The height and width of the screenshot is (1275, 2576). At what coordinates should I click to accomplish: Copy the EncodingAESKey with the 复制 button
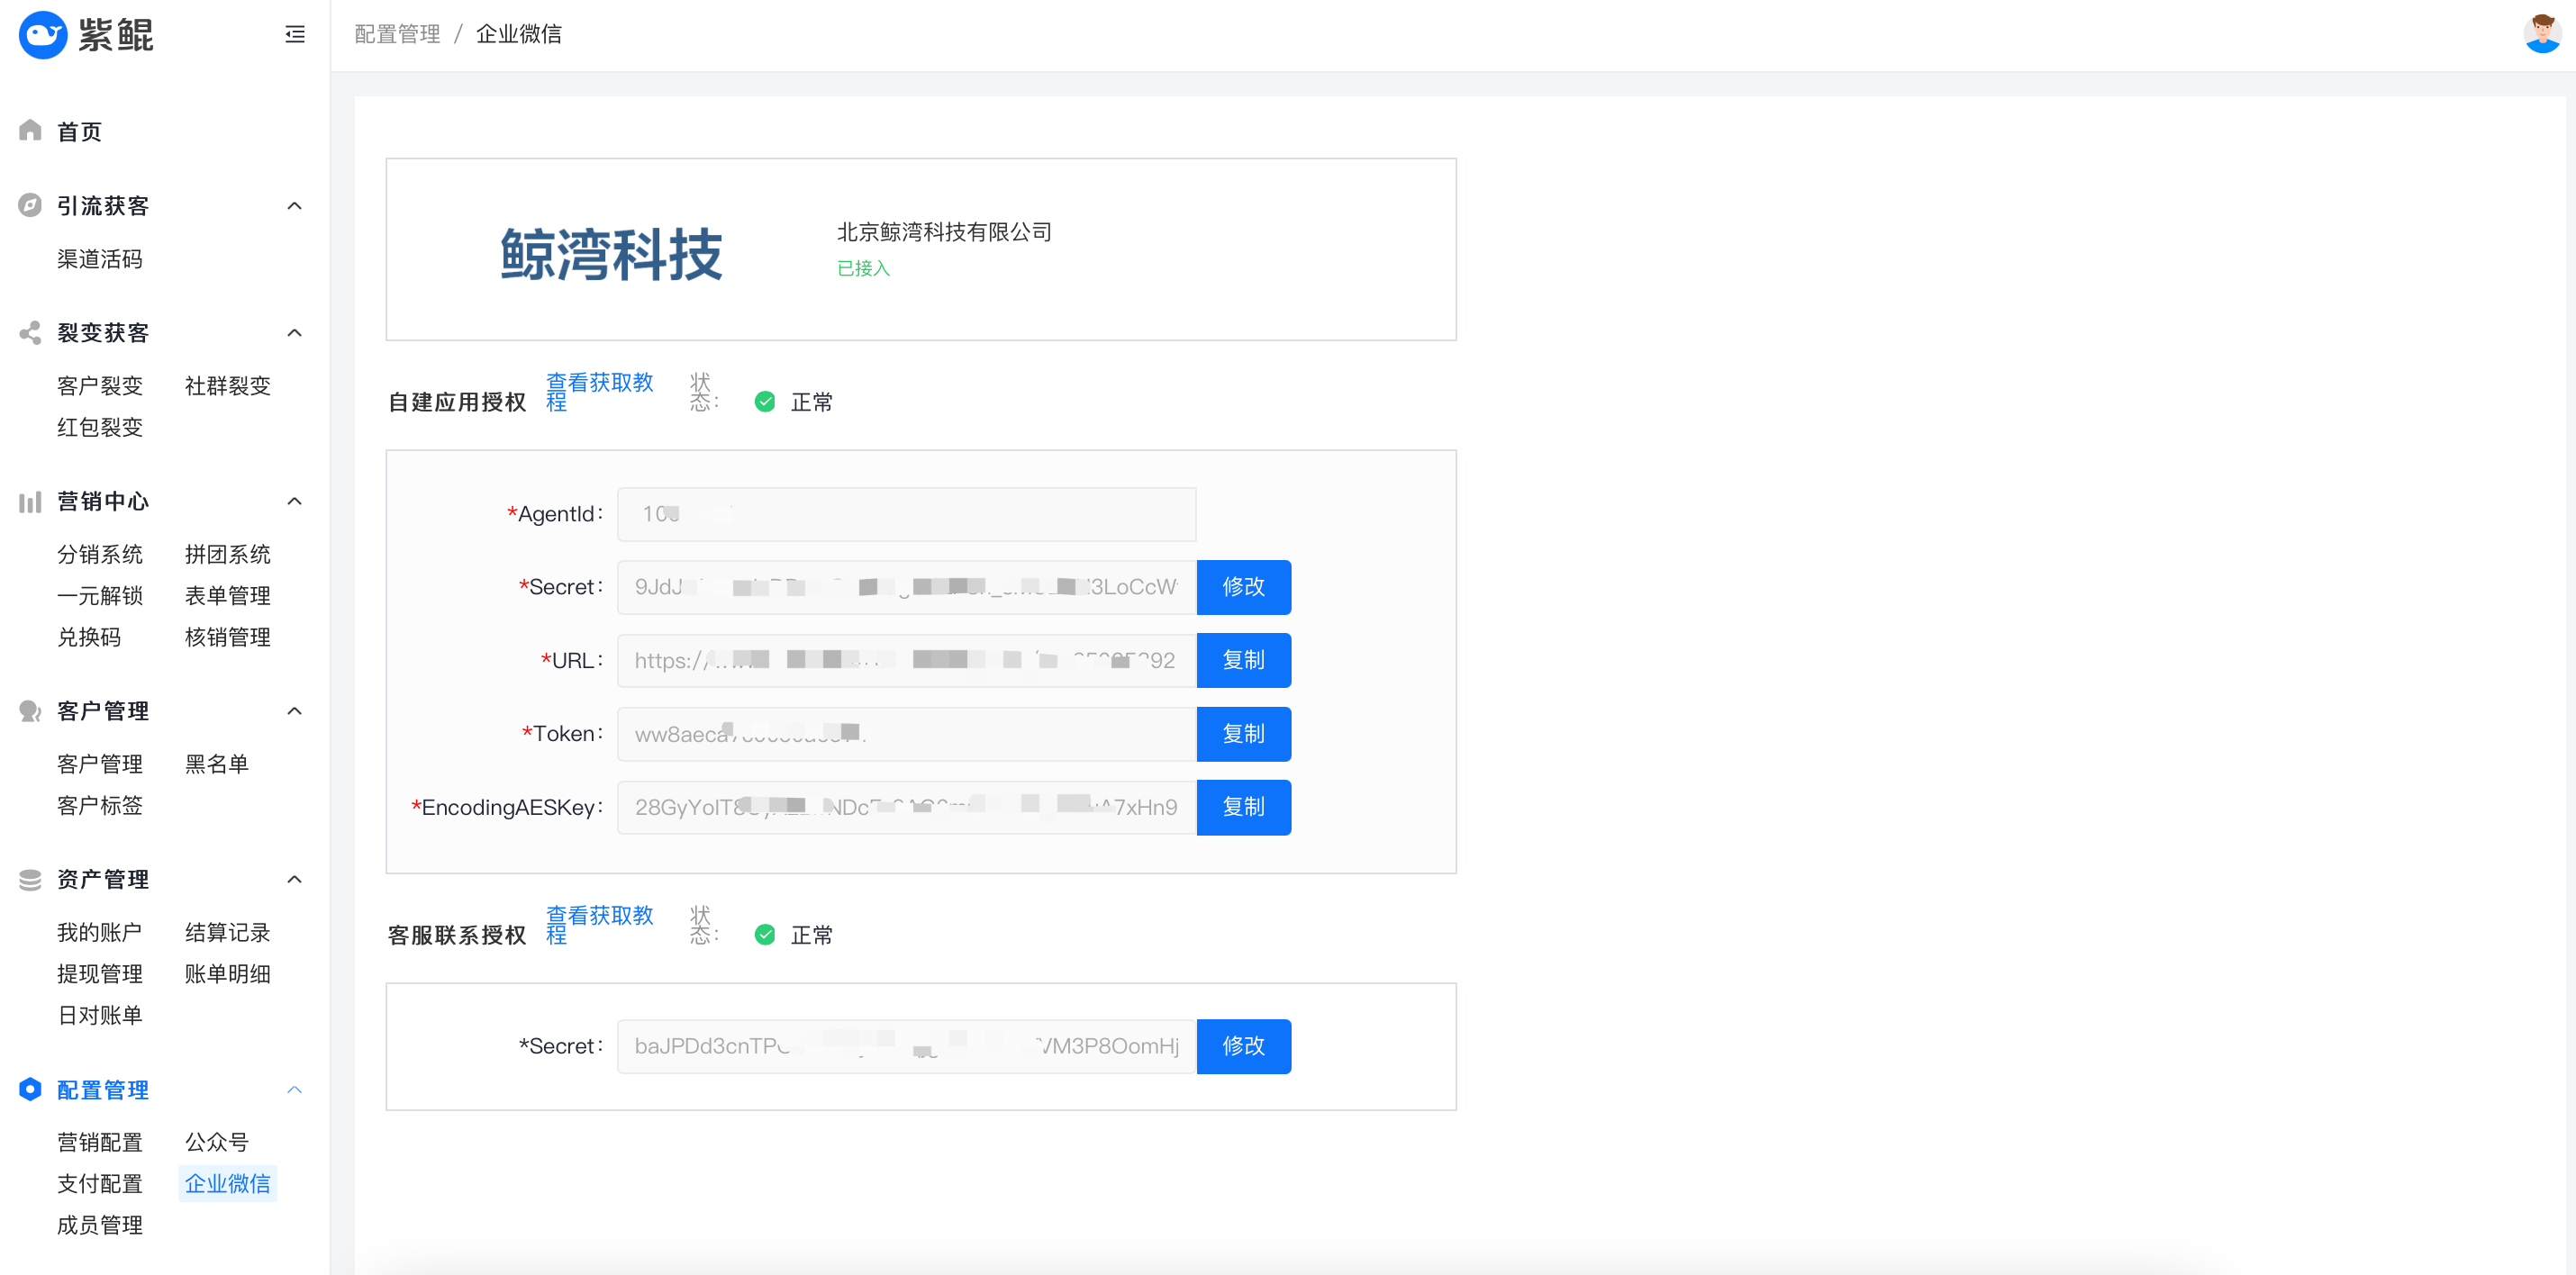pyautogui.click(x=1243, y=807)
